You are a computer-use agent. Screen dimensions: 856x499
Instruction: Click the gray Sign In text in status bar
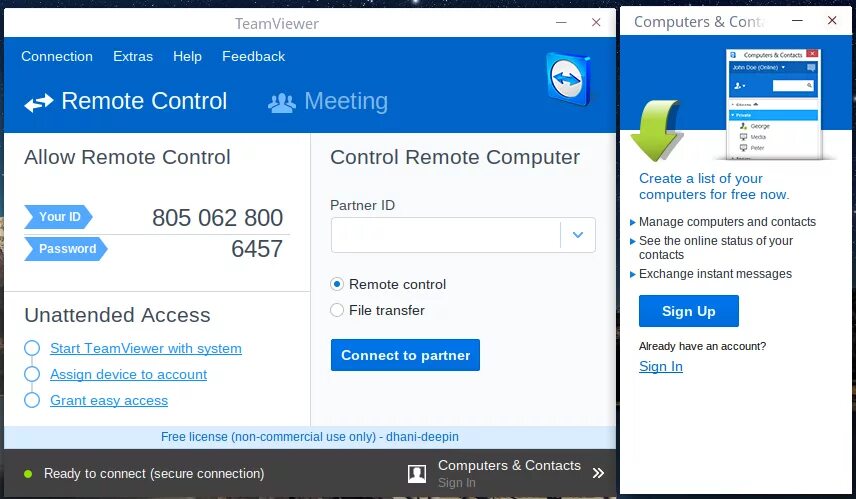[x=456, y=483]
